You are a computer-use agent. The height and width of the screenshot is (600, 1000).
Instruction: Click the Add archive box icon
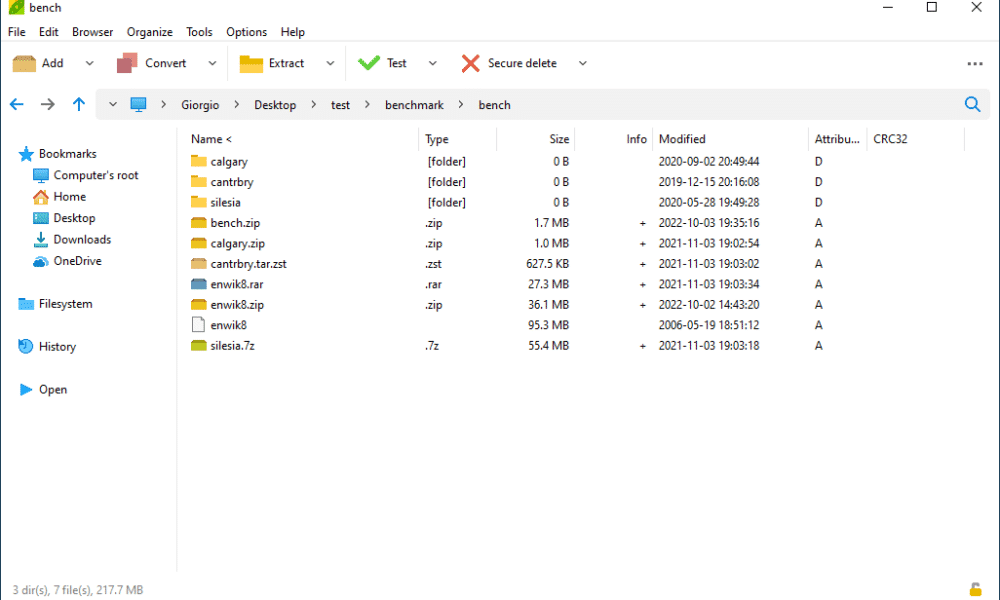point(24,63)
